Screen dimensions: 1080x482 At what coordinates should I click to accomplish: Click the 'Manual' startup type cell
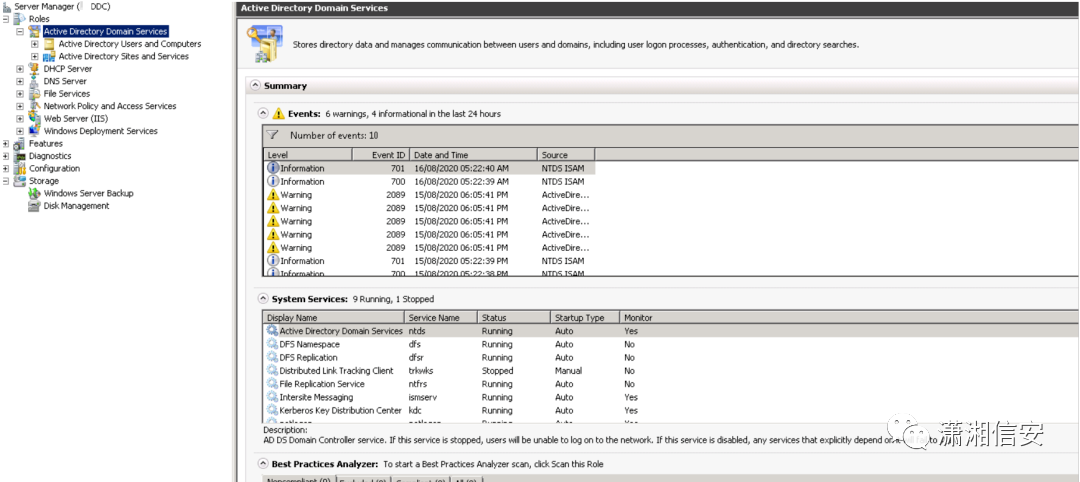coord(568,370)
